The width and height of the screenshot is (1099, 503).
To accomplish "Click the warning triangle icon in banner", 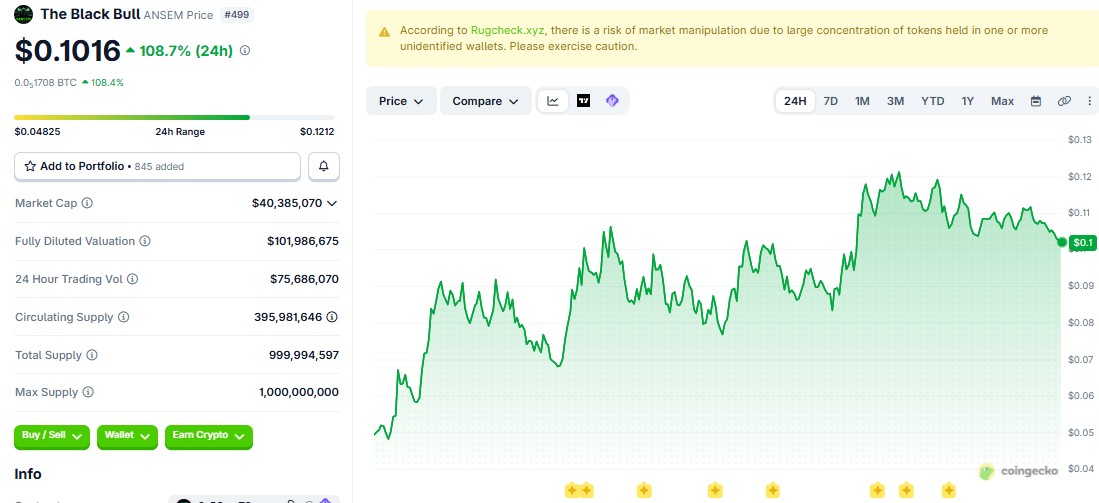I will tap(384, 32).
